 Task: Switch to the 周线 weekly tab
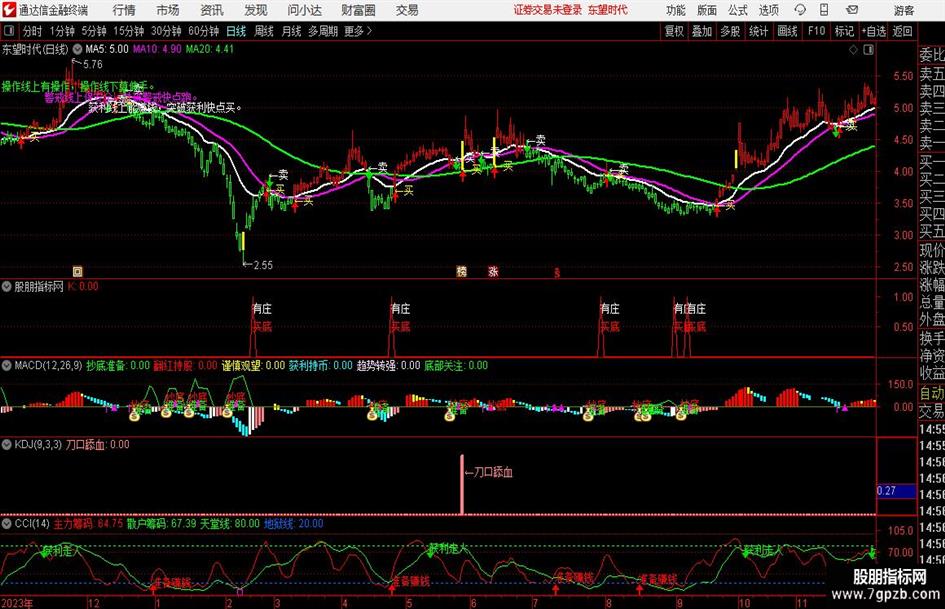point(264,31)
